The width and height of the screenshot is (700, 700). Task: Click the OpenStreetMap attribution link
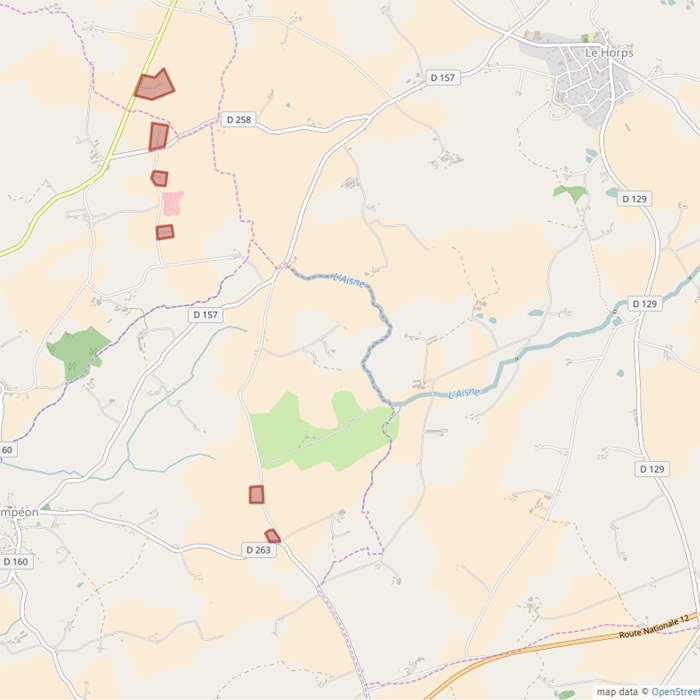[675, 692]
